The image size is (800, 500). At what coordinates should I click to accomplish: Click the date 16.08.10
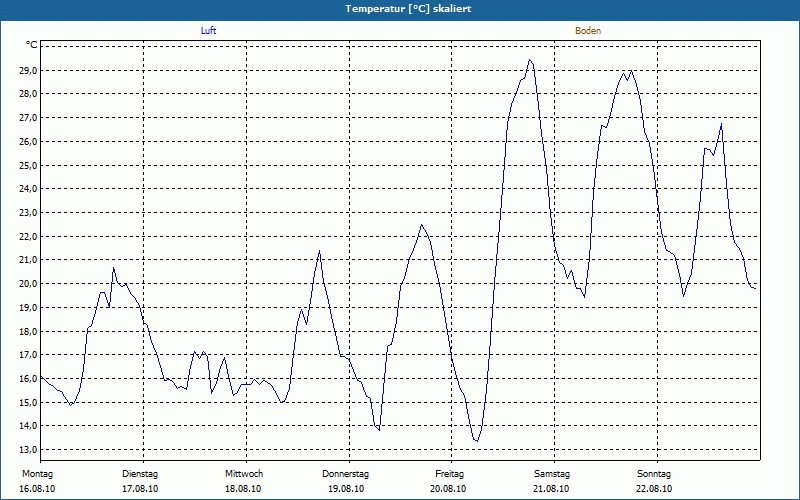coord(37,489)
